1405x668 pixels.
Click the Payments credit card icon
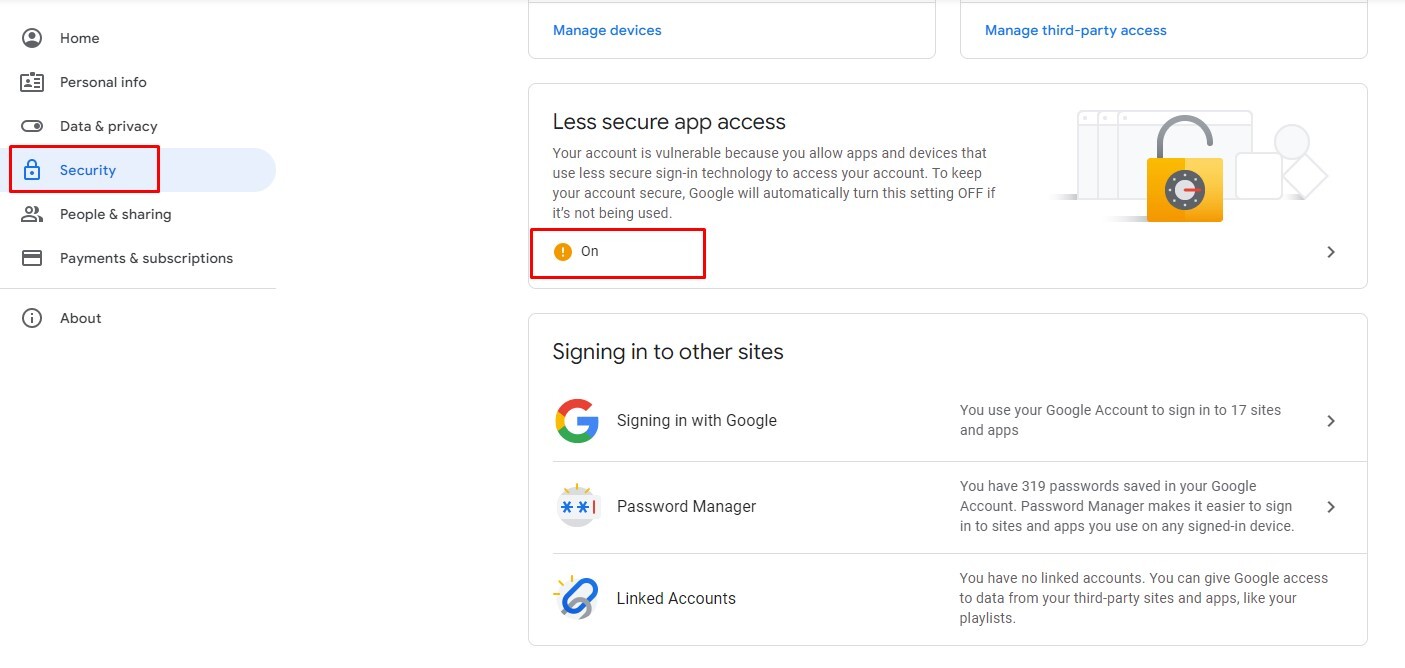tap(32, 258)
